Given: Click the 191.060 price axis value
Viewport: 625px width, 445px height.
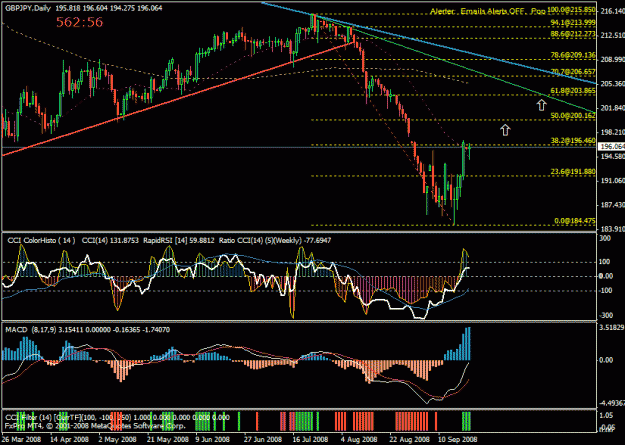Looking at the screenshot, I should pyautogui.click(x=613, y=180).
